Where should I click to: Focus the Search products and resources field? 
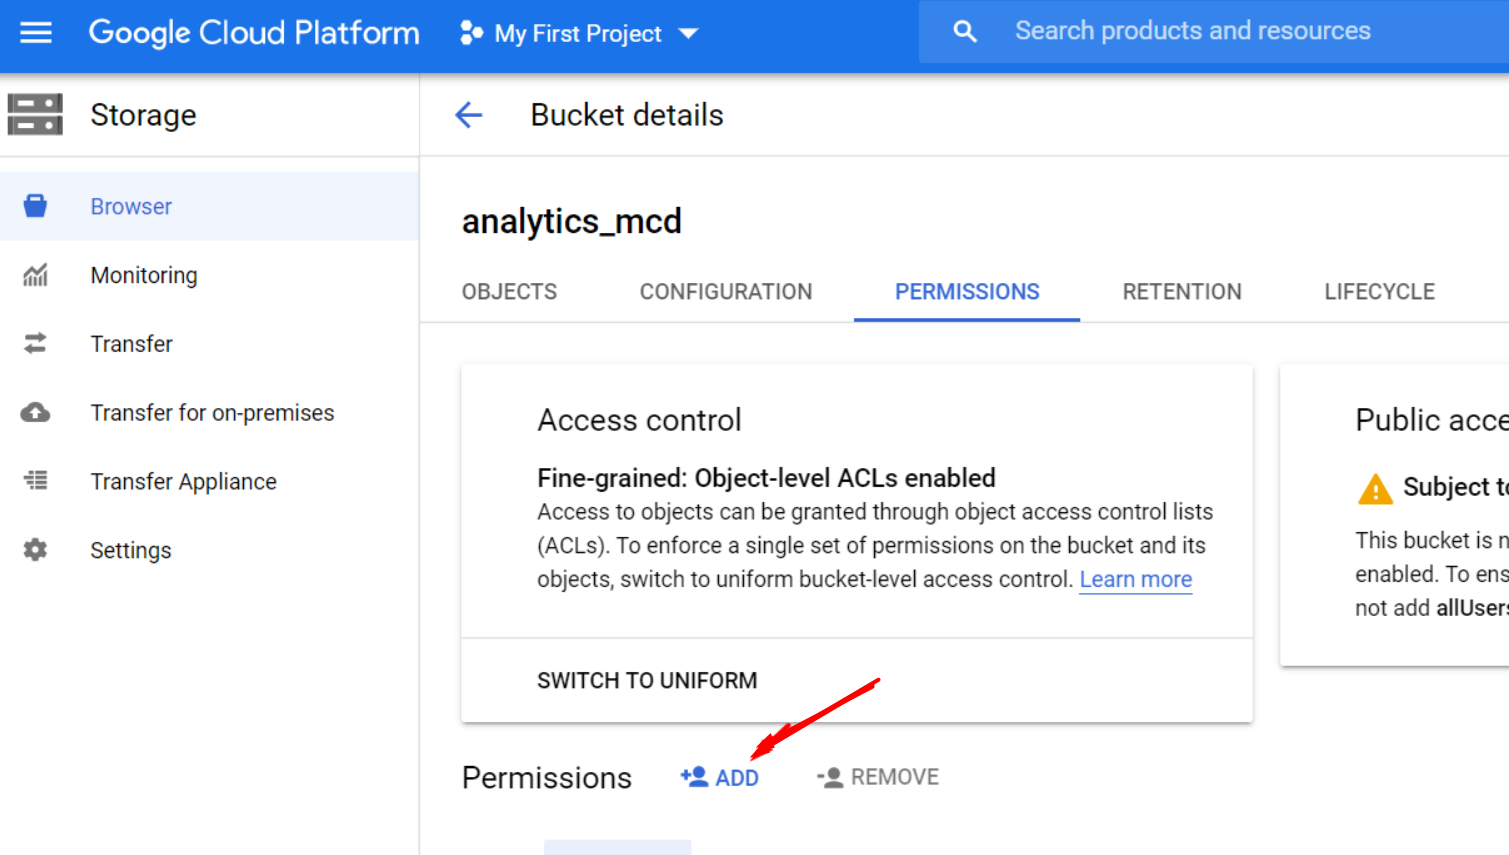tap(1214, 32)
